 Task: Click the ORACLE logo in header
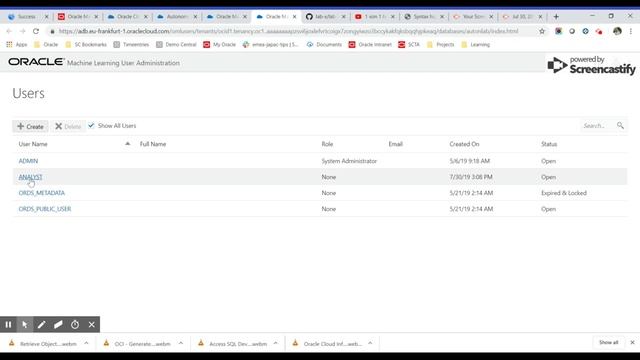click(36, 62)
